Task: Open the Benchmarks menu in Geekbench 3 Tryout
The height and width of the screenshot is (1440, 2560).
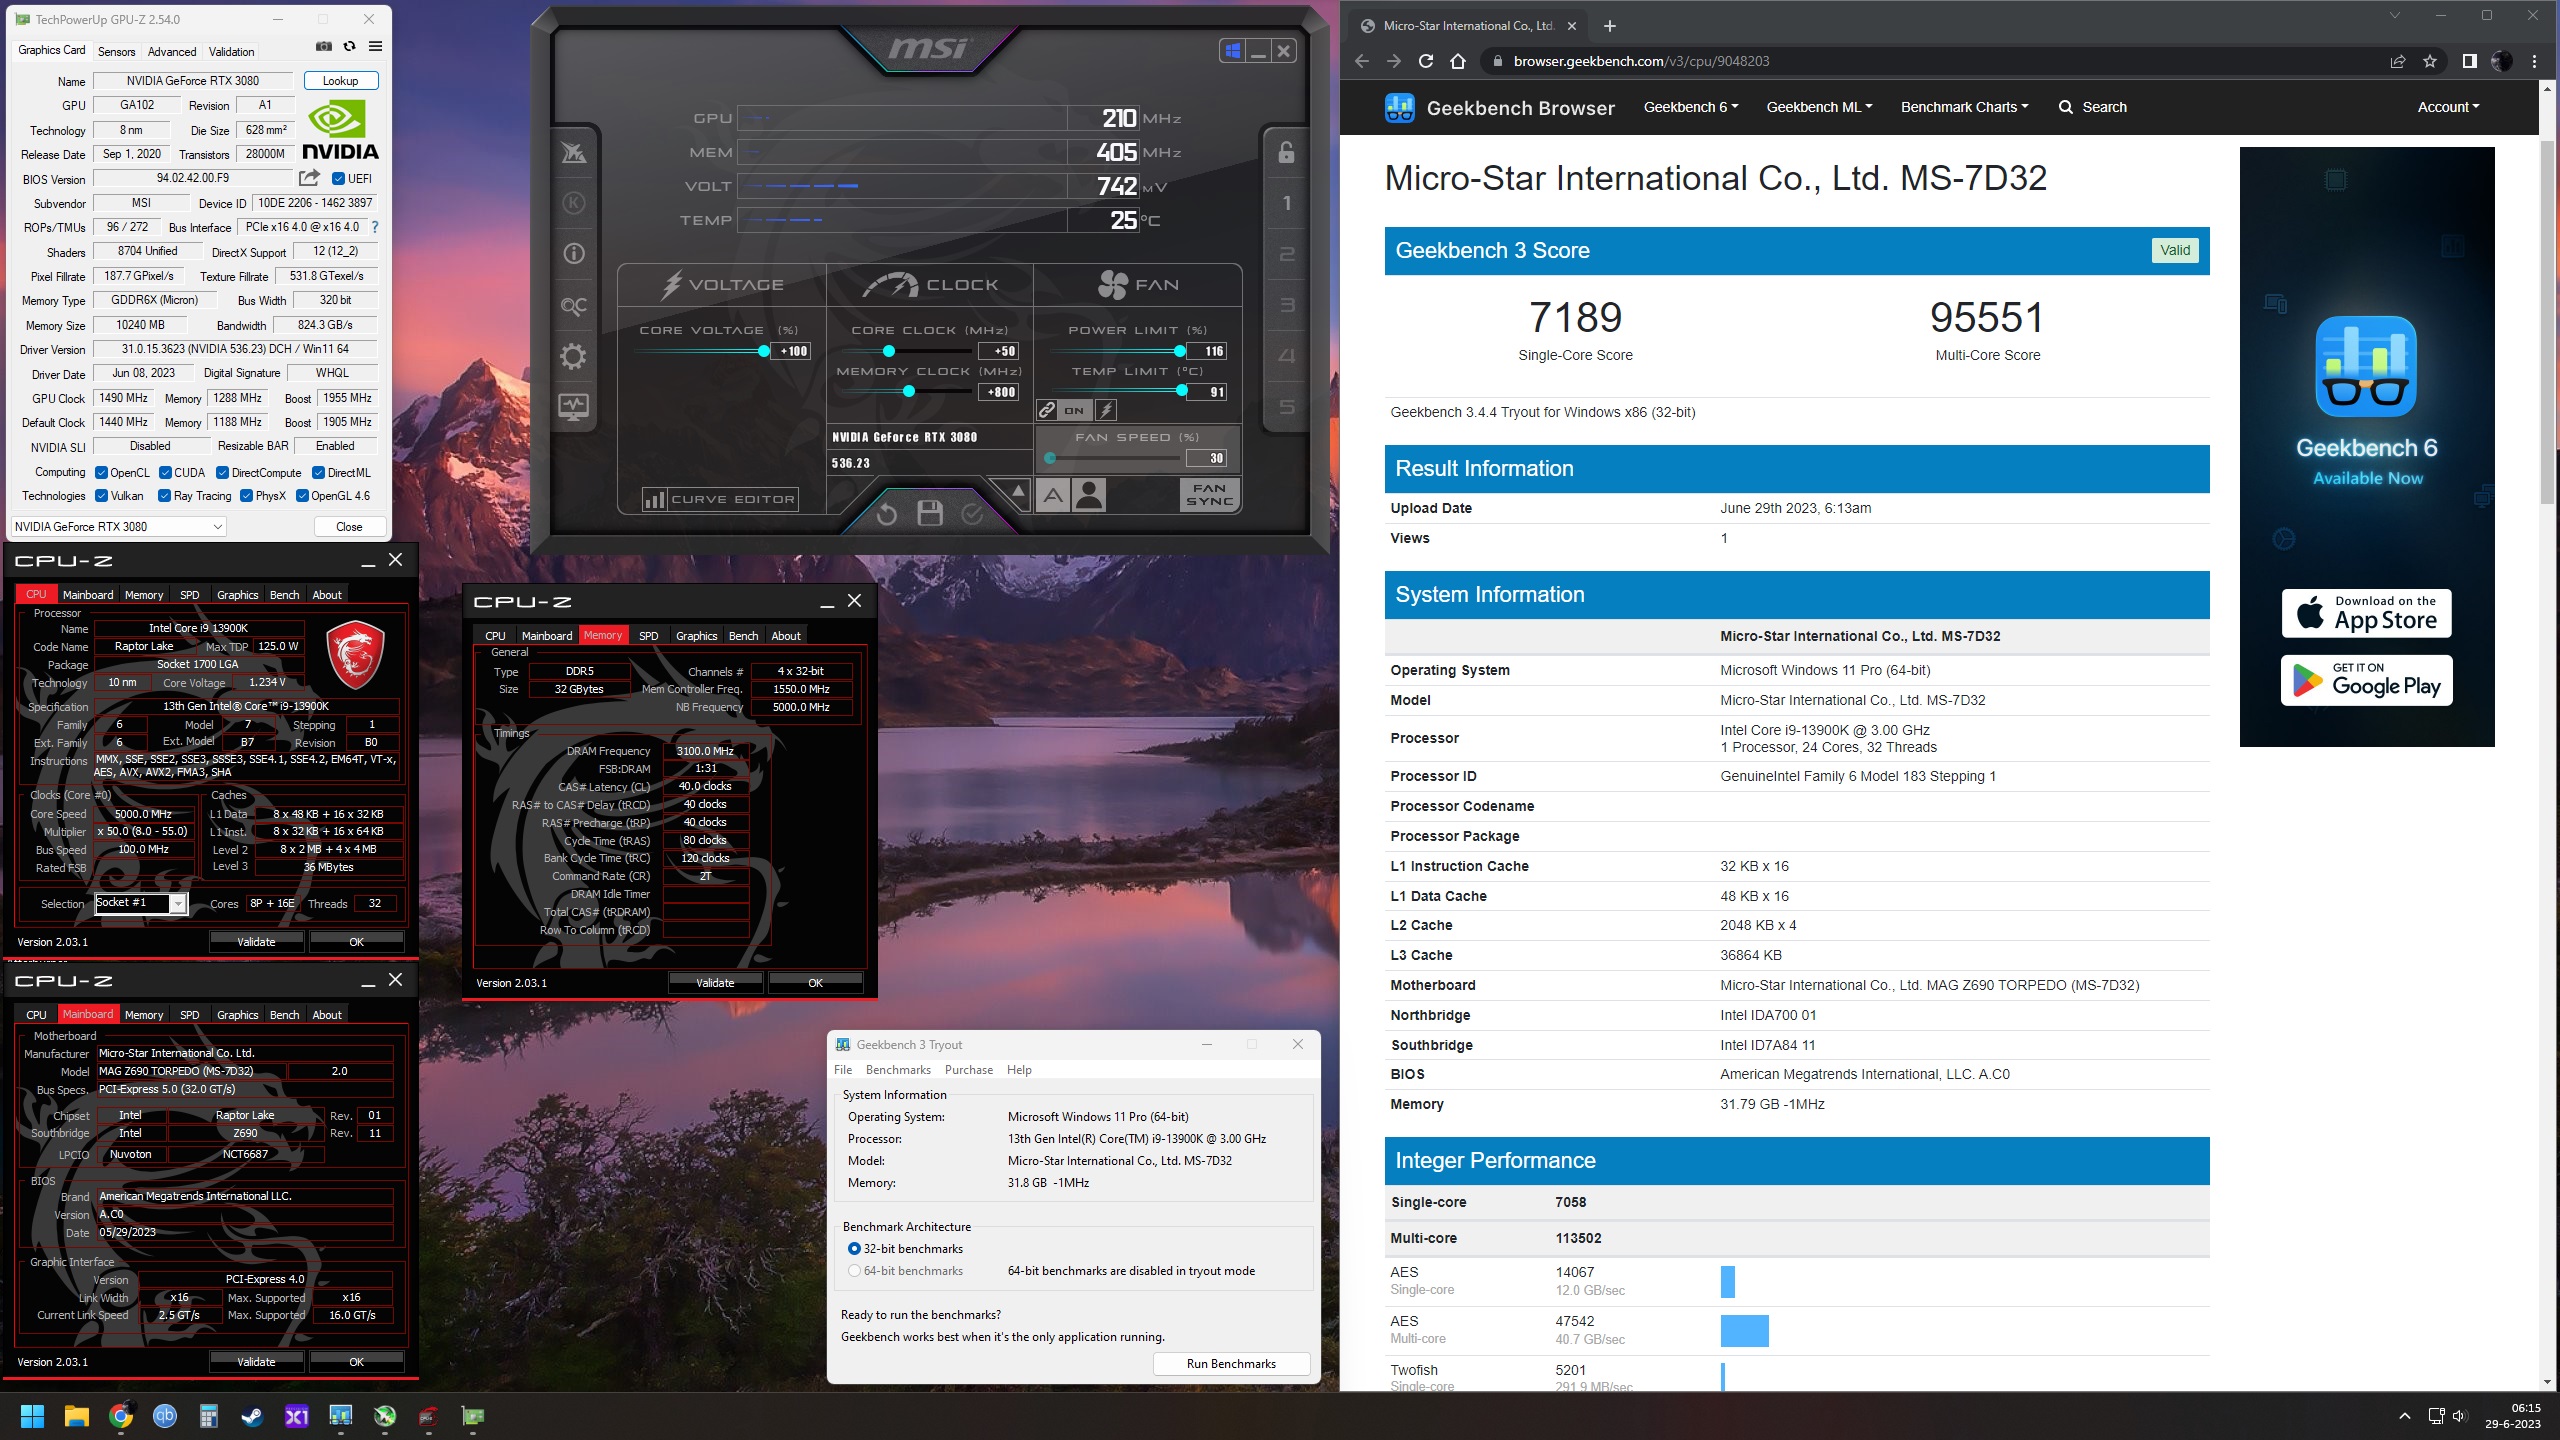Action: click(x=898, y=1070)
